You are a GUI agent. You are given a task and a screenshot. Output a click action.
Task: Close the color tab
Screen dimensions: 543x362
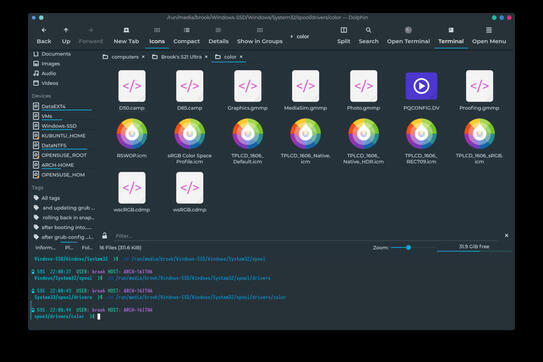click(x=241, y=57)
